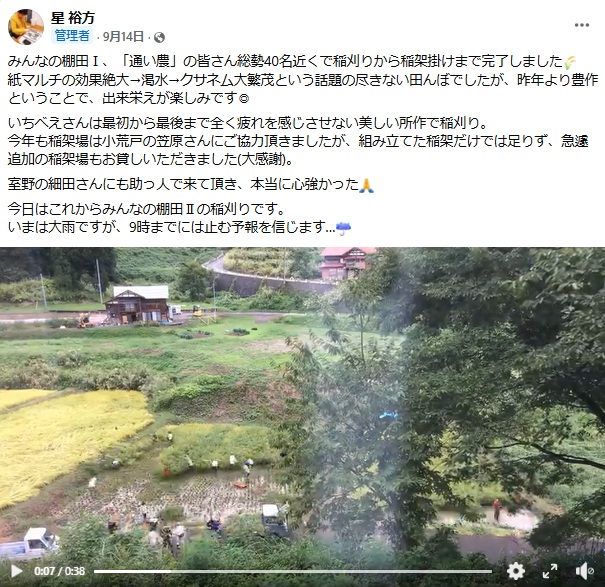Click the 管理者 admin badge
605x587 pixels.
point(72,36)
